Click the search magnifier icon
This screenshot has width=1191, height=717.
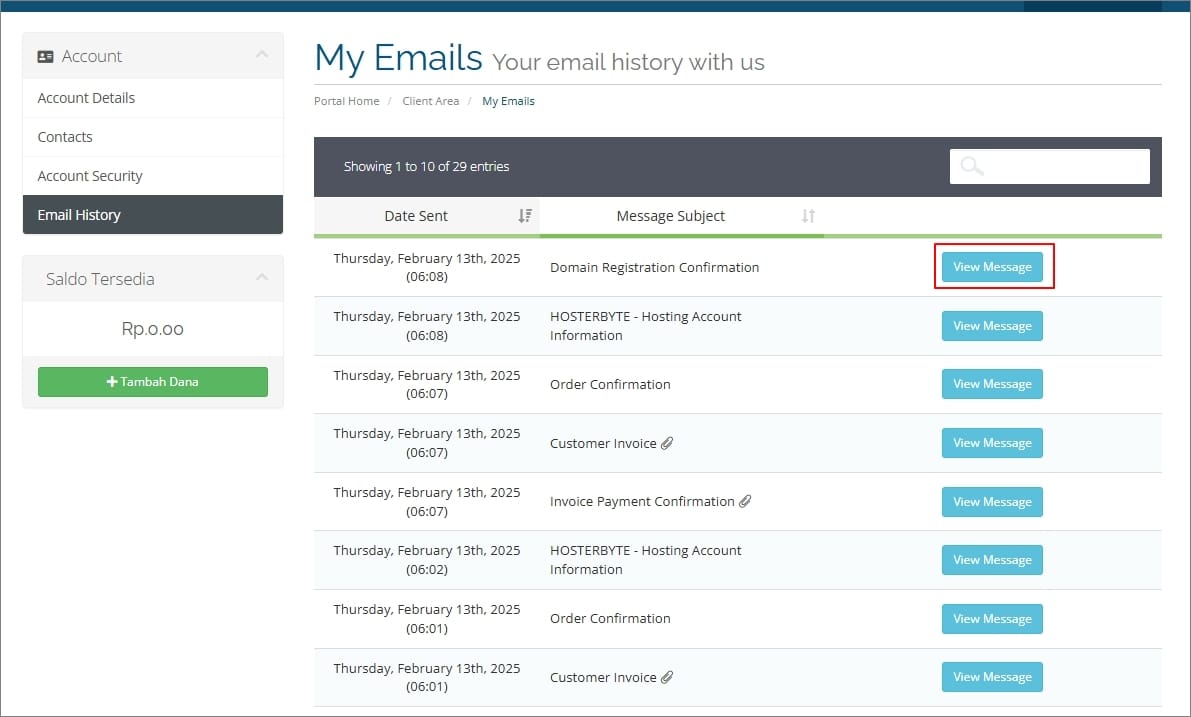click(971, 167)
